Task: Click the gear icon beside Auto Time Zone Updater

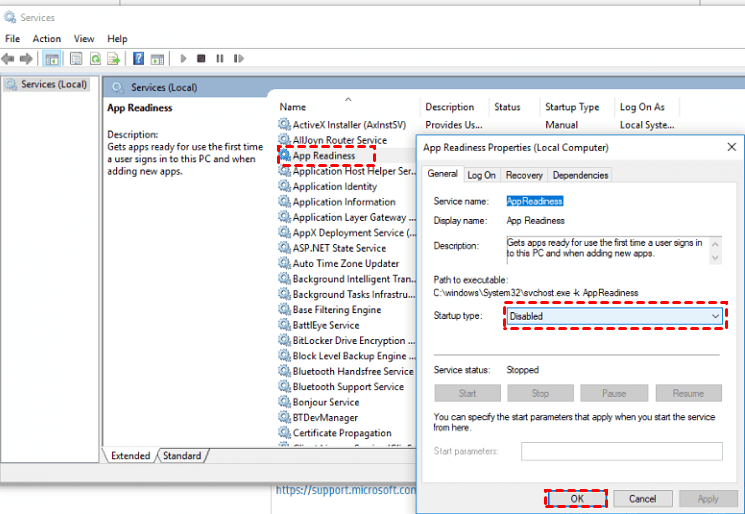Action: (284, 263)
